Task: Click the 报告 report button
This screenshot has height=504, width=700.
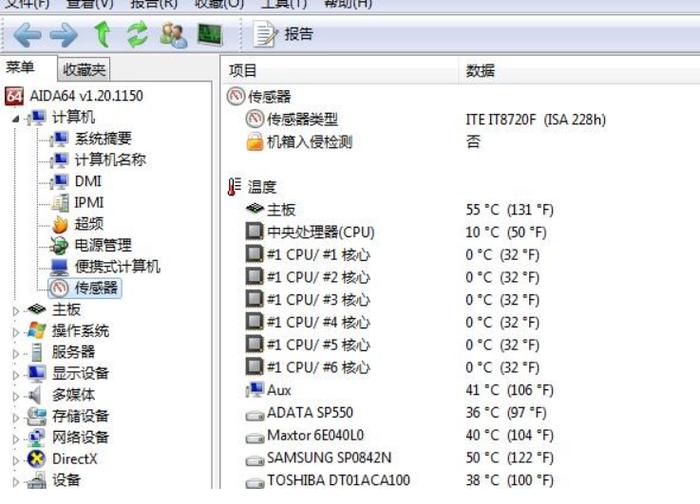Action: click(283, 34)
